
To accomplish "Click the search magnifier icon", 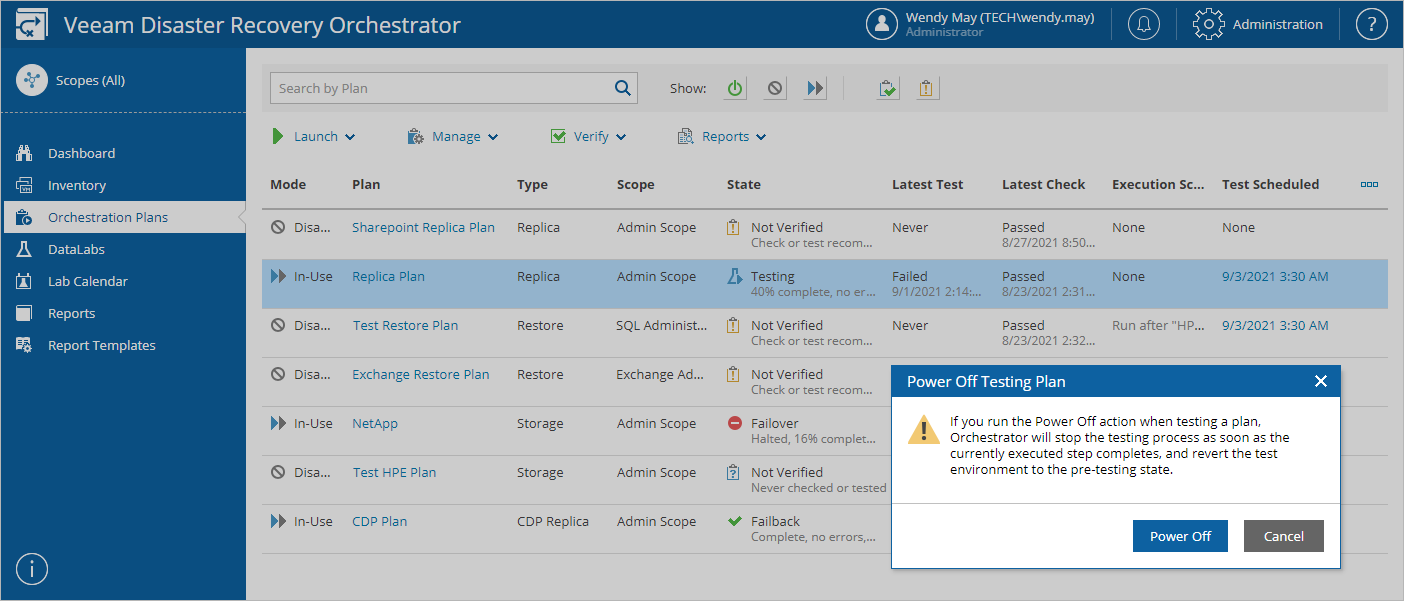I will (x=623, y=88).
